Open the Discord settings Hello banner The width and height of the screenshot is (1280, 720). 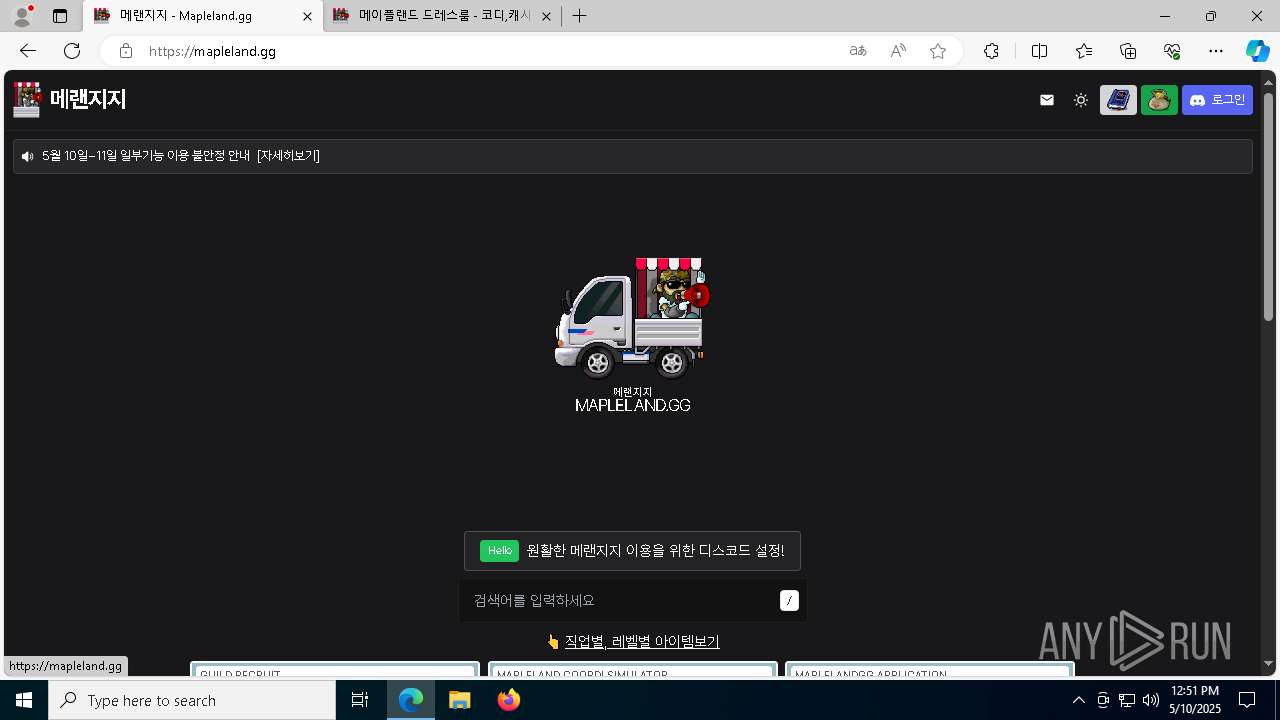(632, 551)
